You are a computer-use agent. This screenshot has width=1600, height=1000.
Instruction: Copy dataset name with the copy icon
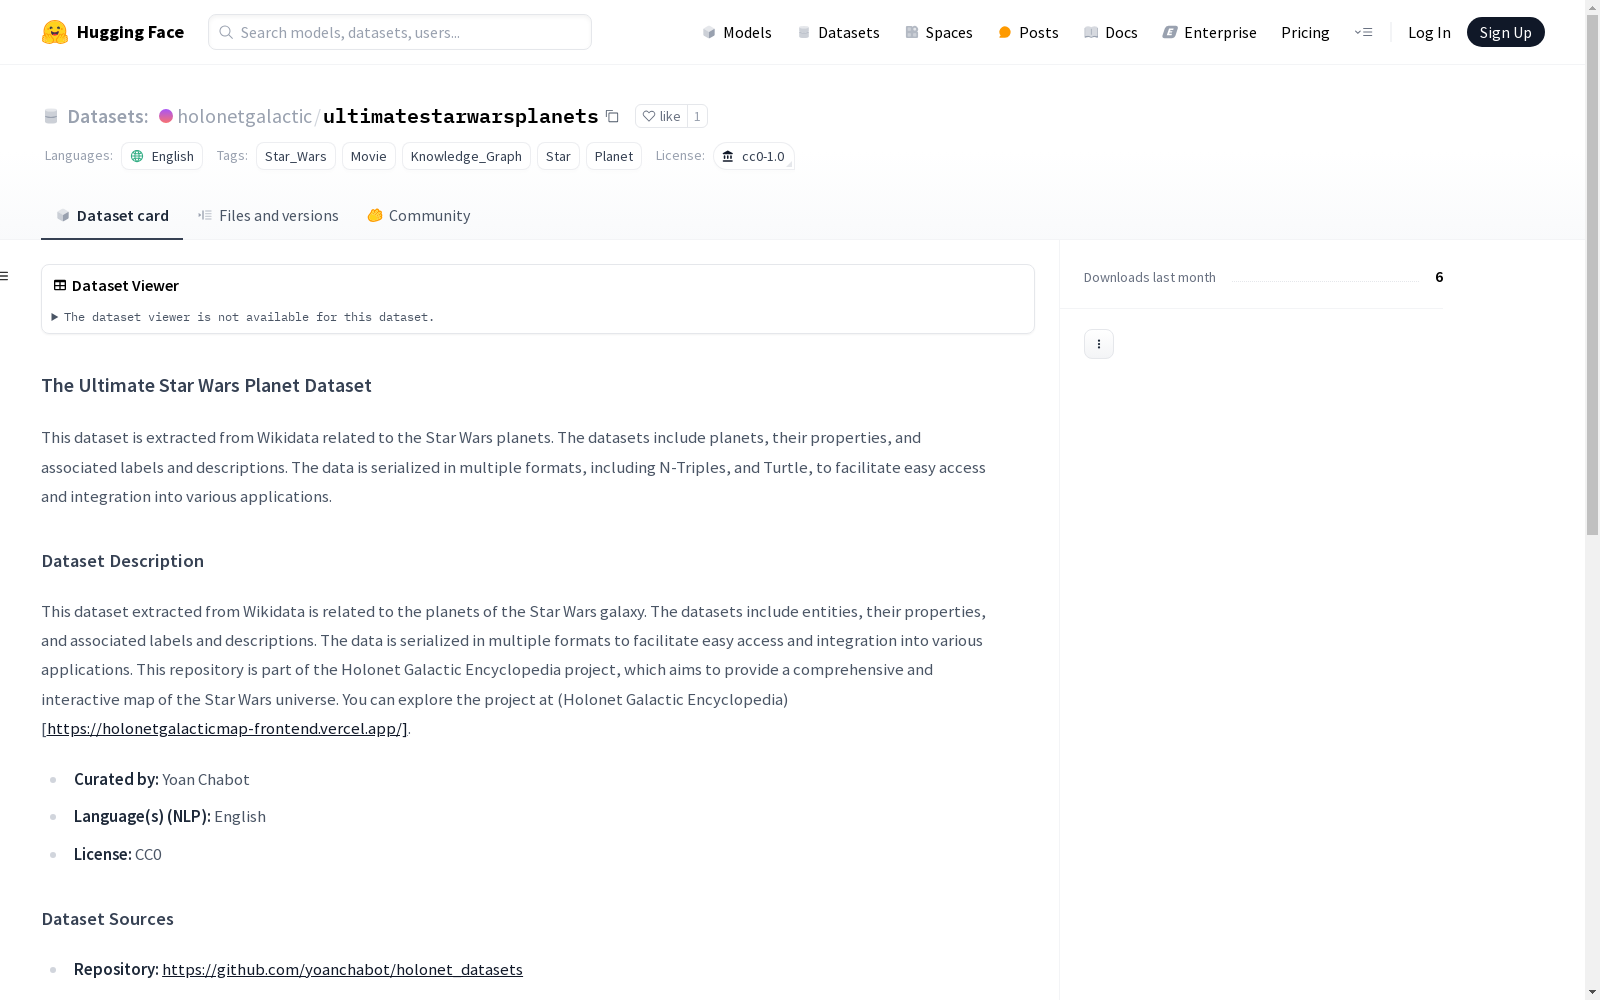(612, 116)
